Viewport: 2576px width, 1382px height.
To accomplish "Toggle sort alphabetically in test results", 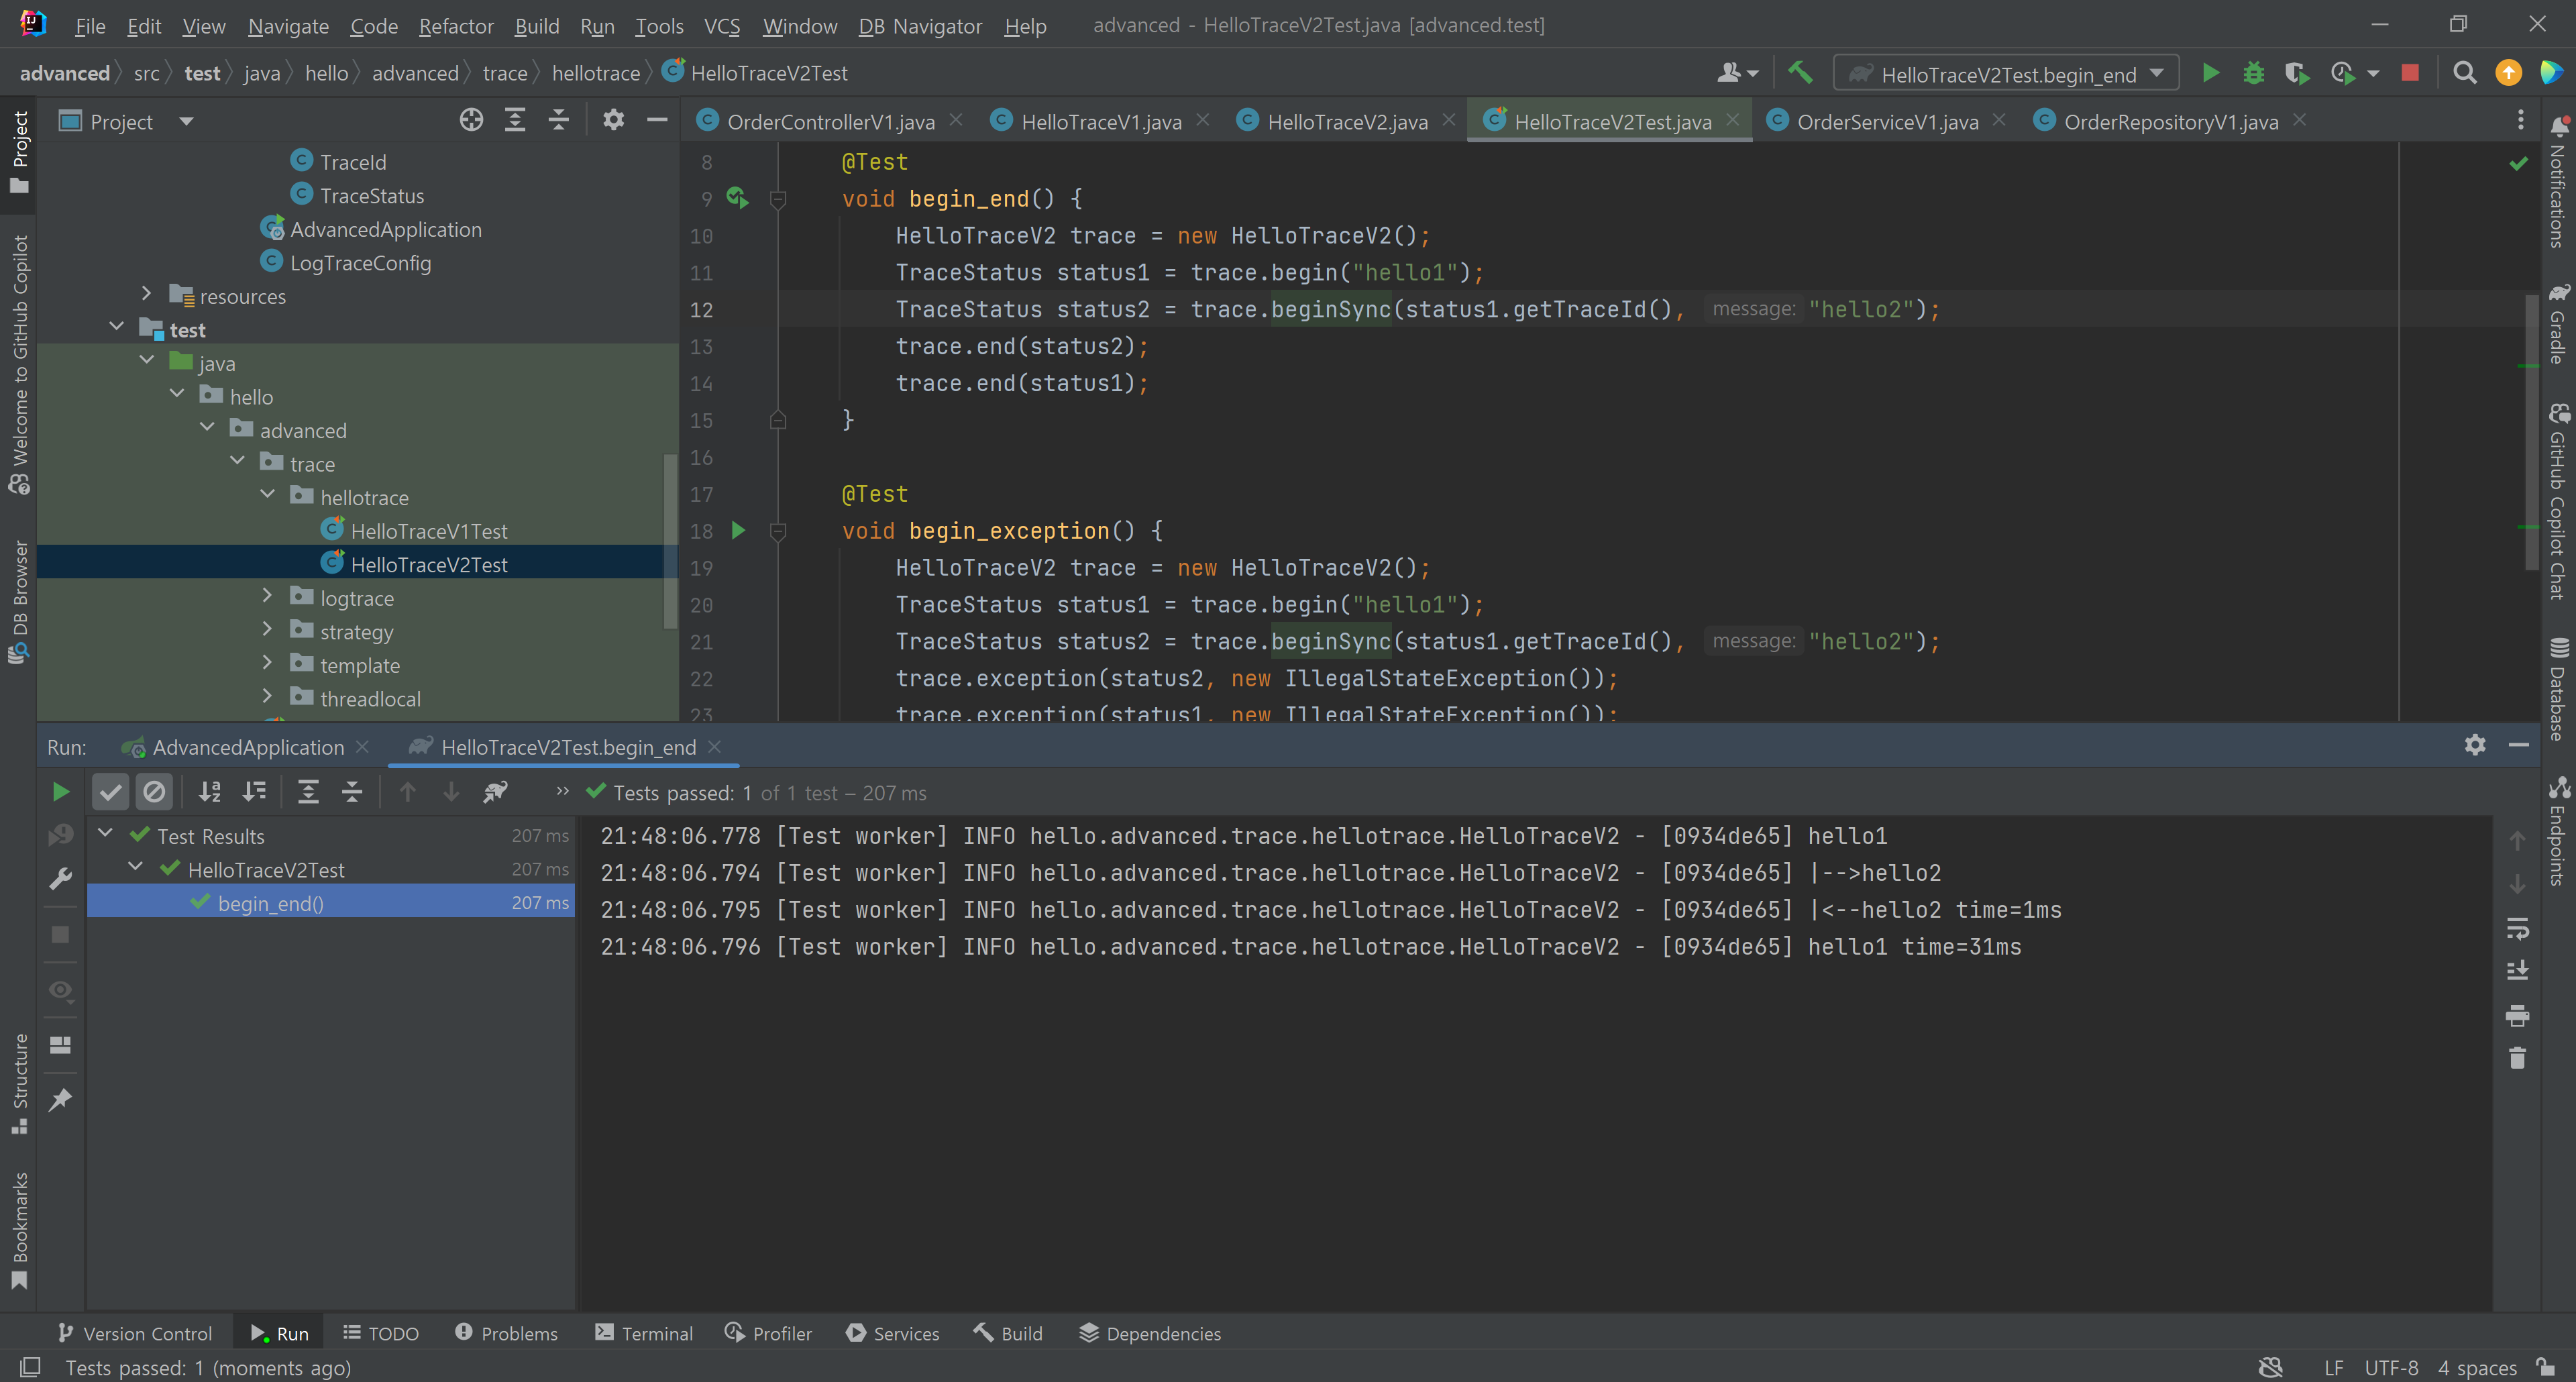I will [x=210, y=792].
